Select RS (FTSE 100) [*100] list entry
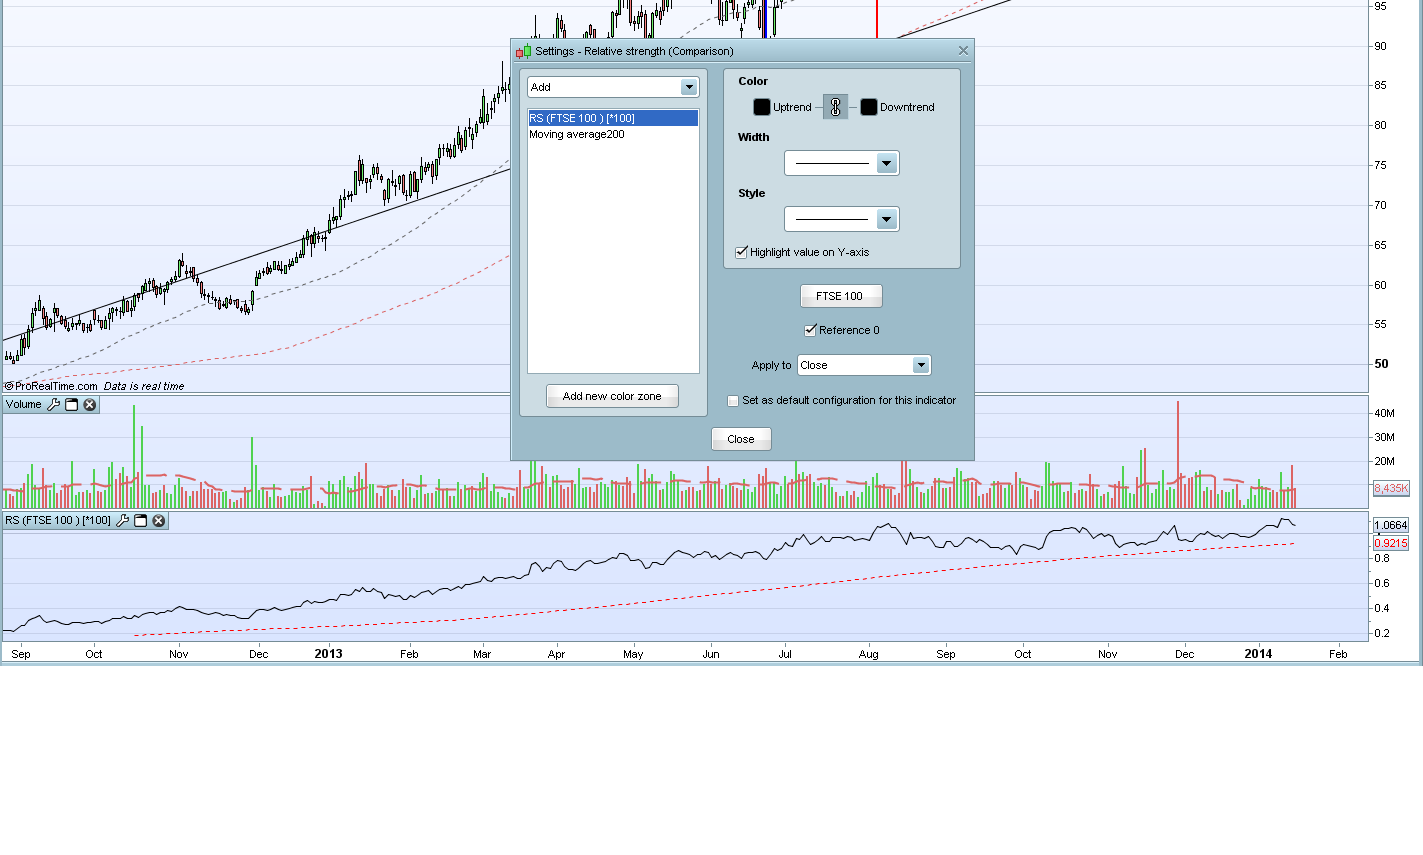Viewport: 1423px width, 855px height. (613, 118)
